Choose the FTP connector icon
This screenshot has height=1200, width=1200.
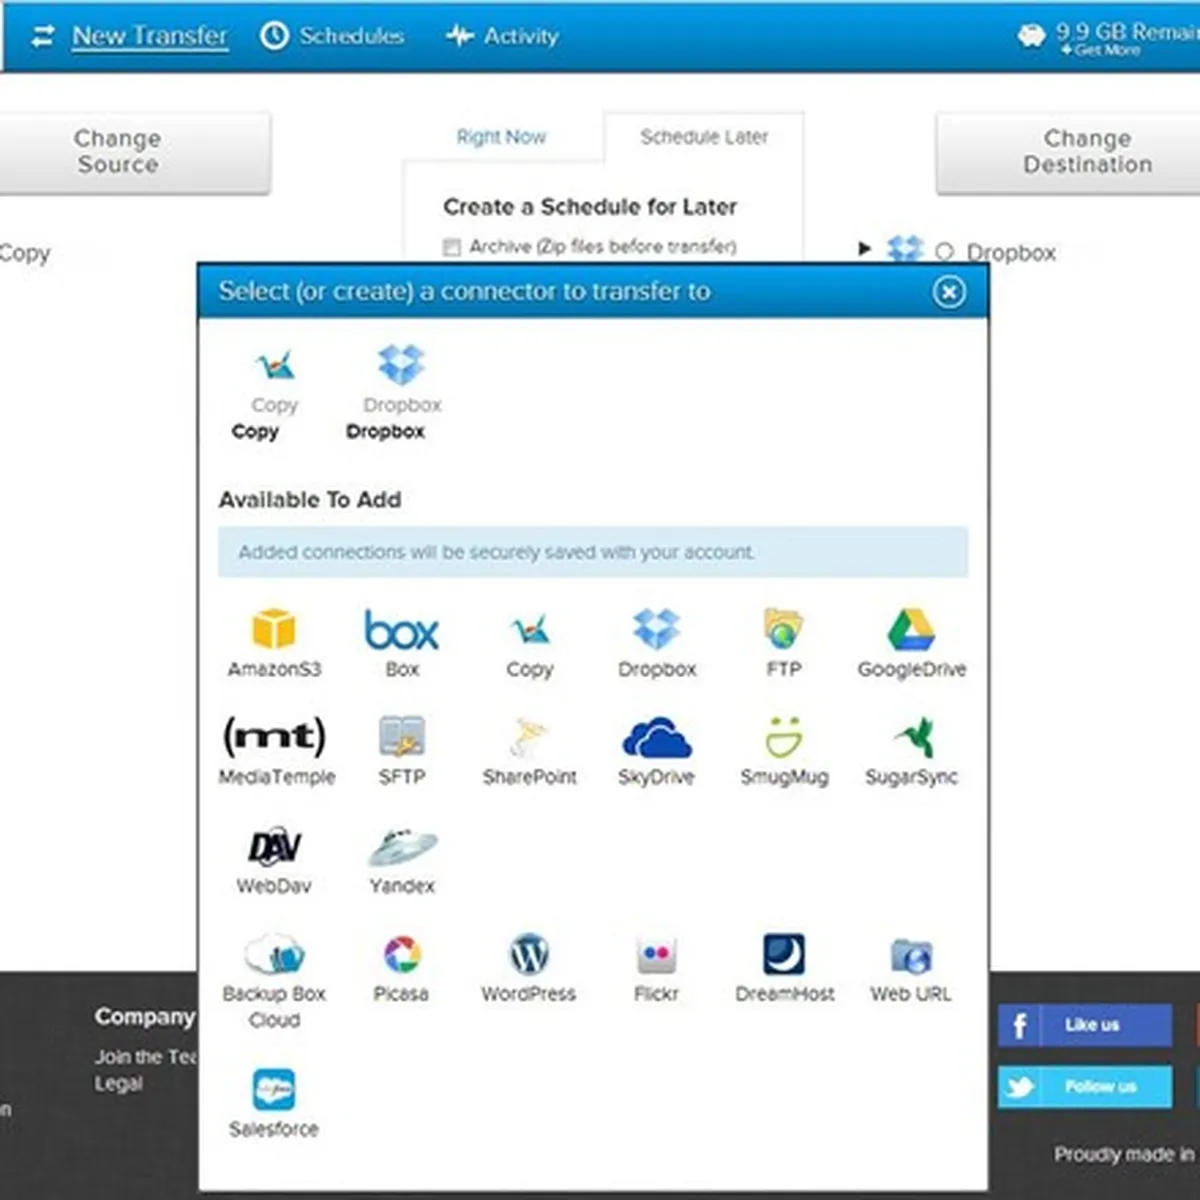tap(783, 629)
